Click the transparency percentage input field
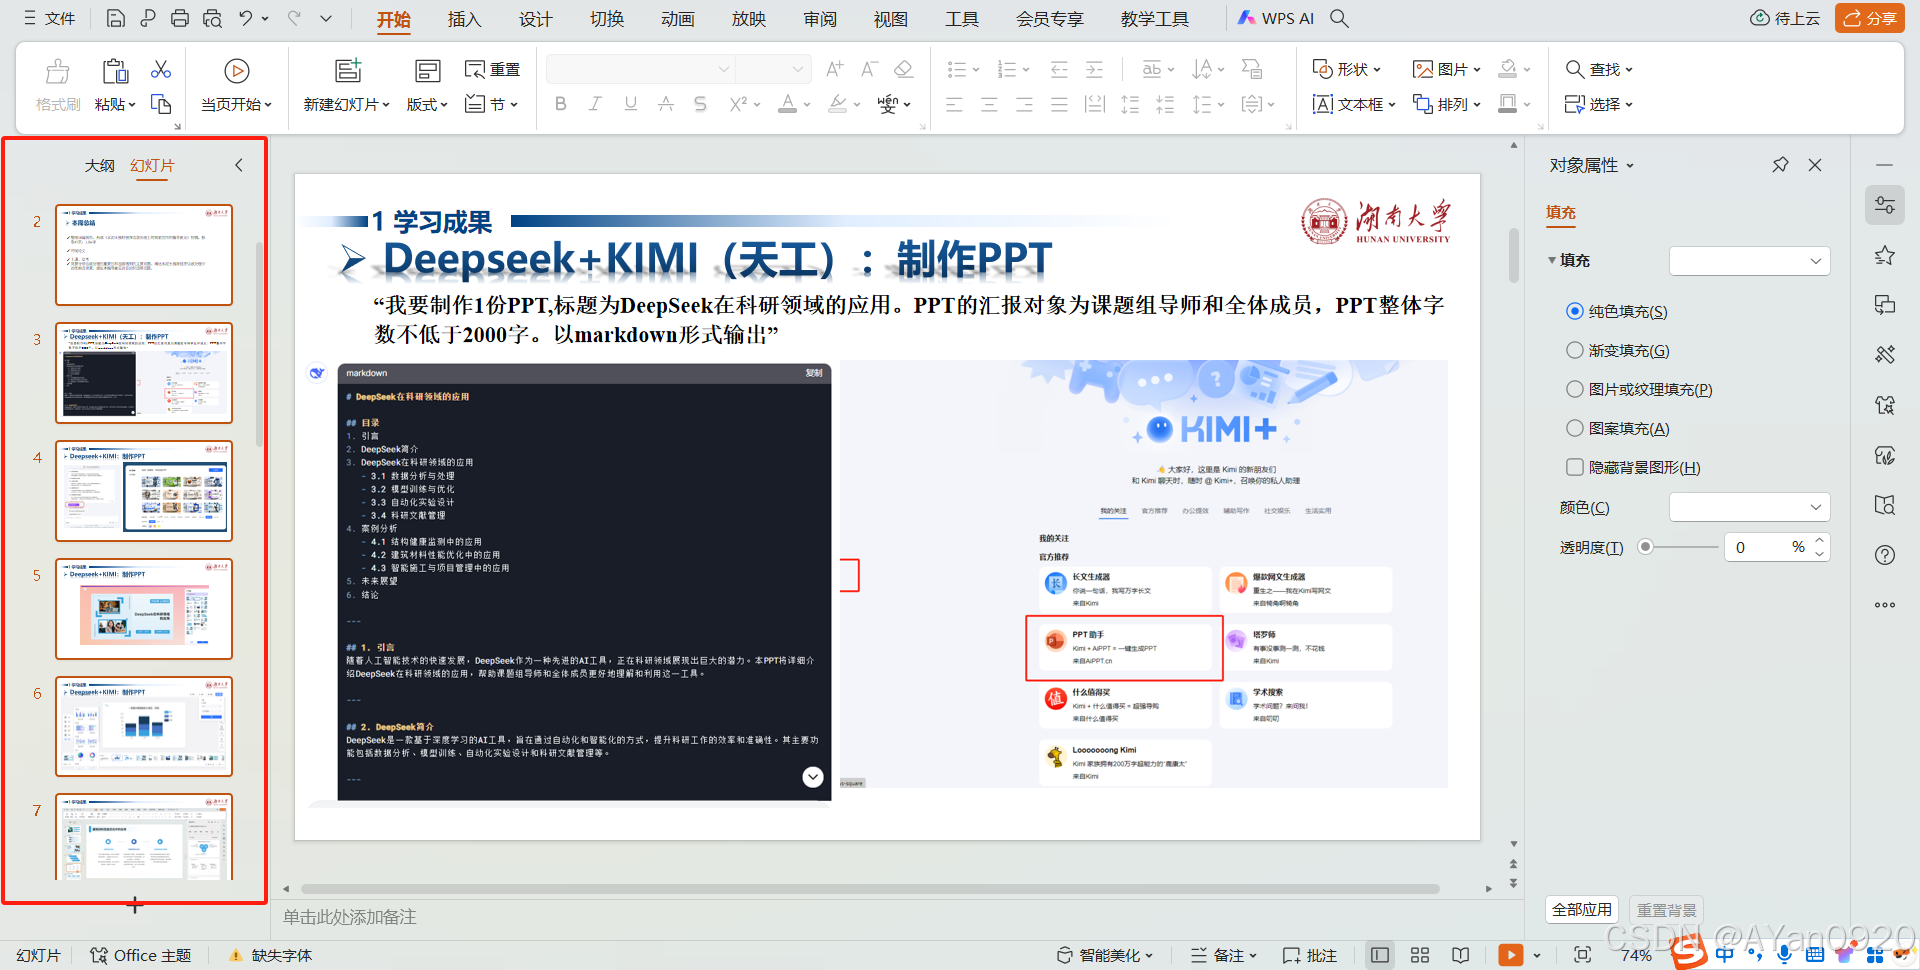Viewport: 1920px width, 970px height. 1766,547
